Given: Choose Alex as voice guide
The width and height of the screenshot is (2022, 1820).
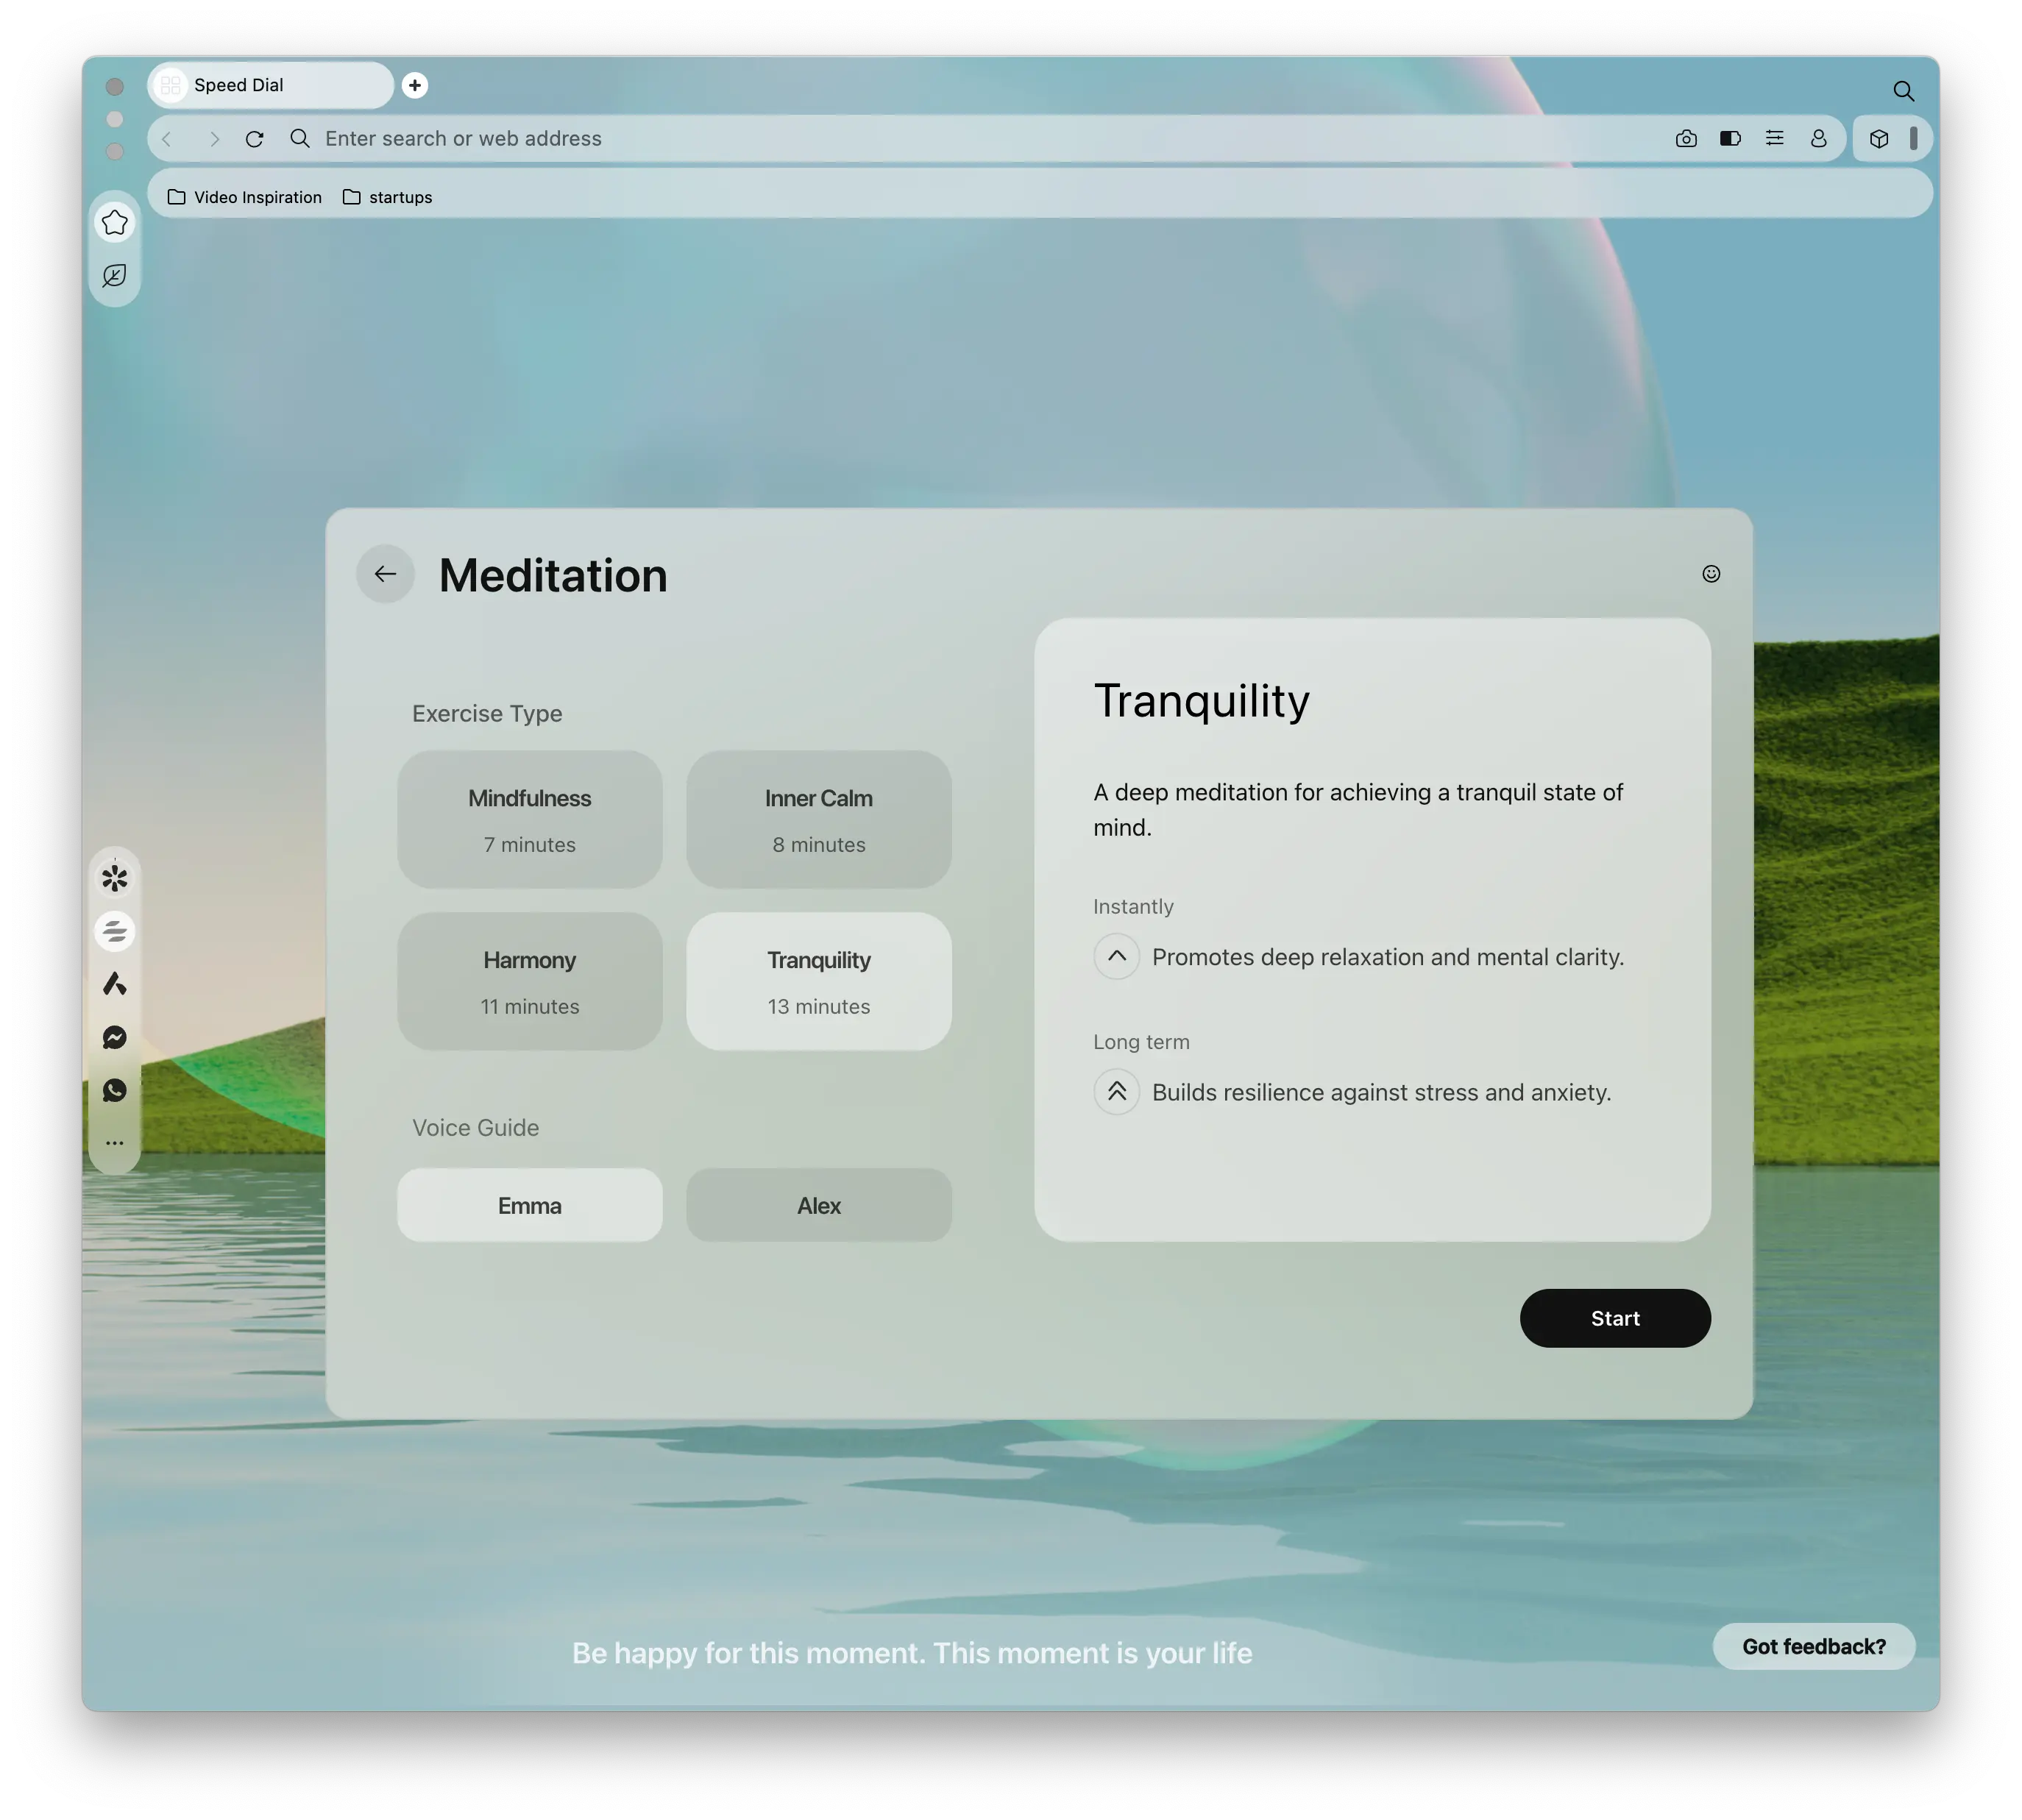Looking at the screenshot, I should [819, 1205].
